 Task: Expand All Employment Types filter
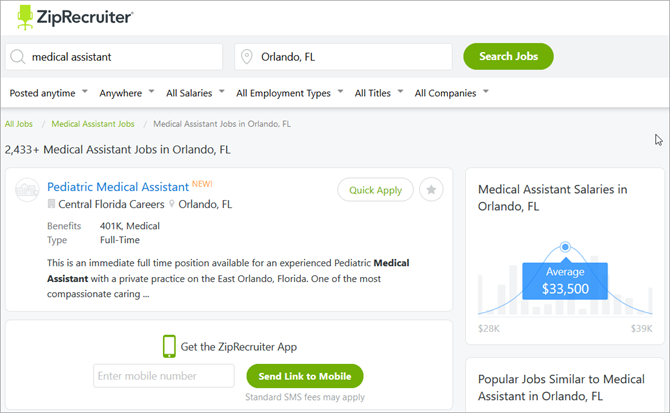click(289, 93)
